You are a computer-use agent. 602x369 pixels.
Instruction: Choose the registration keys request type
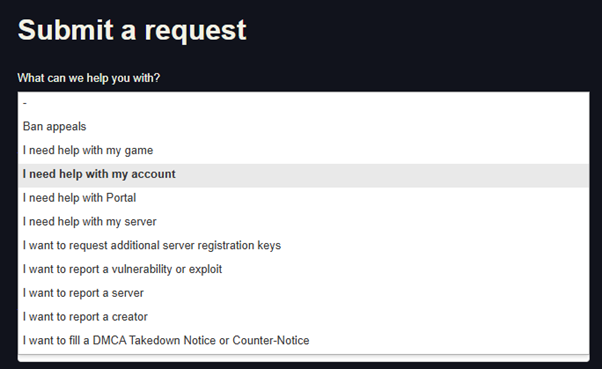click(303, 245)
